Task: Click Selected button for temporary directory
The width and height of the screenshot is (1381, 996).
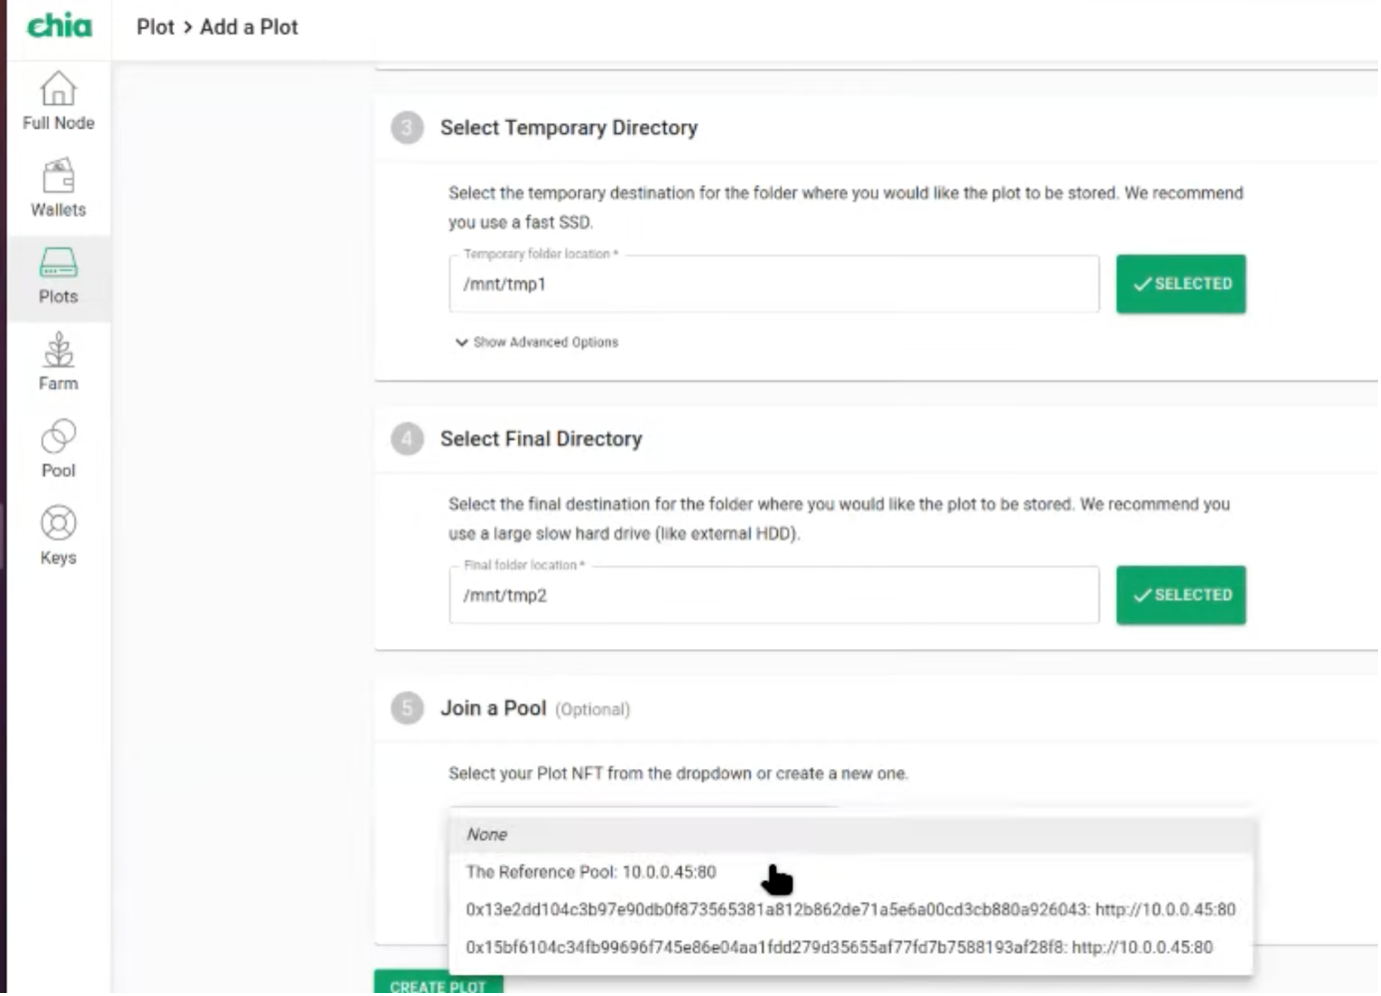Action: (1181, 284)
